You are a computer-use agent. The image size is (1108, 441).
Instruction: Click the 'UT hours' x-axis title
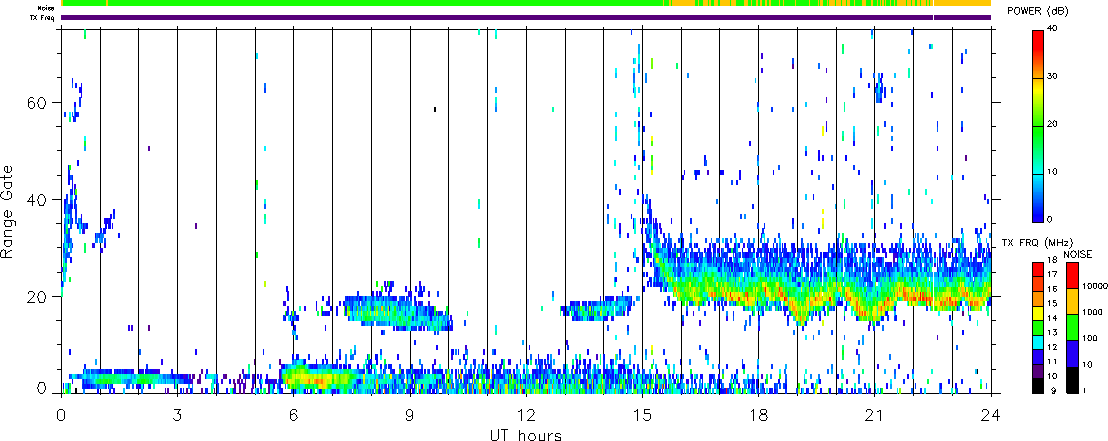526,435
